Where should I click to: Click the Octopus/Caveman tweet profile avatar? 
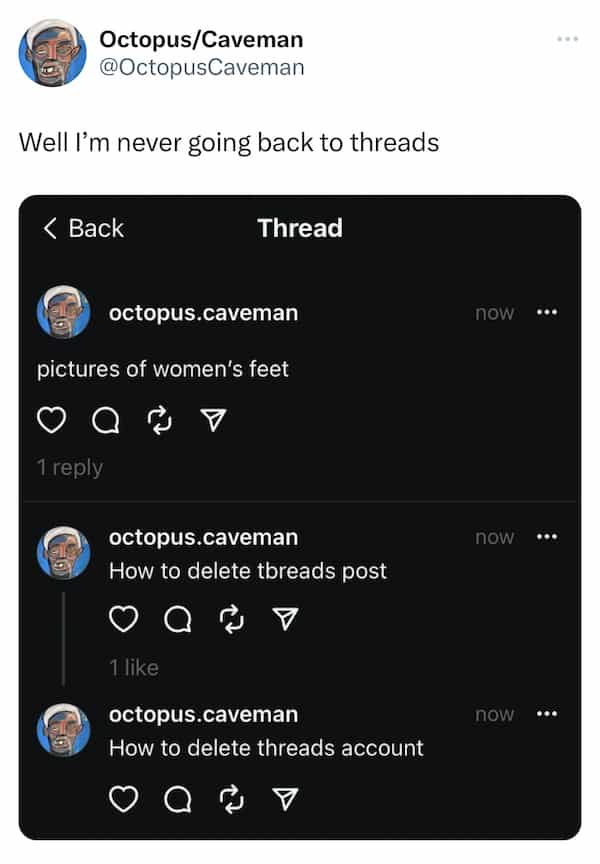click(x=53, y=53)
